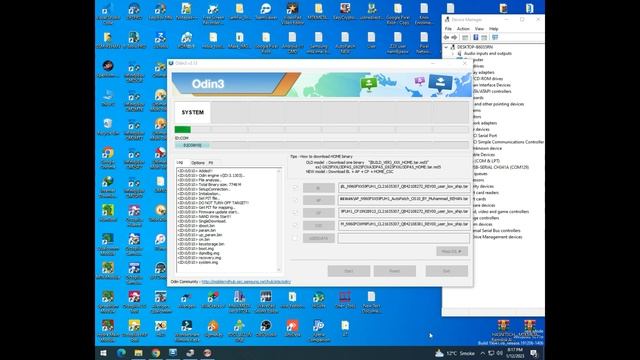
Task: Open the Mass D/L dropdown button
Action: [x=452, y=251]
